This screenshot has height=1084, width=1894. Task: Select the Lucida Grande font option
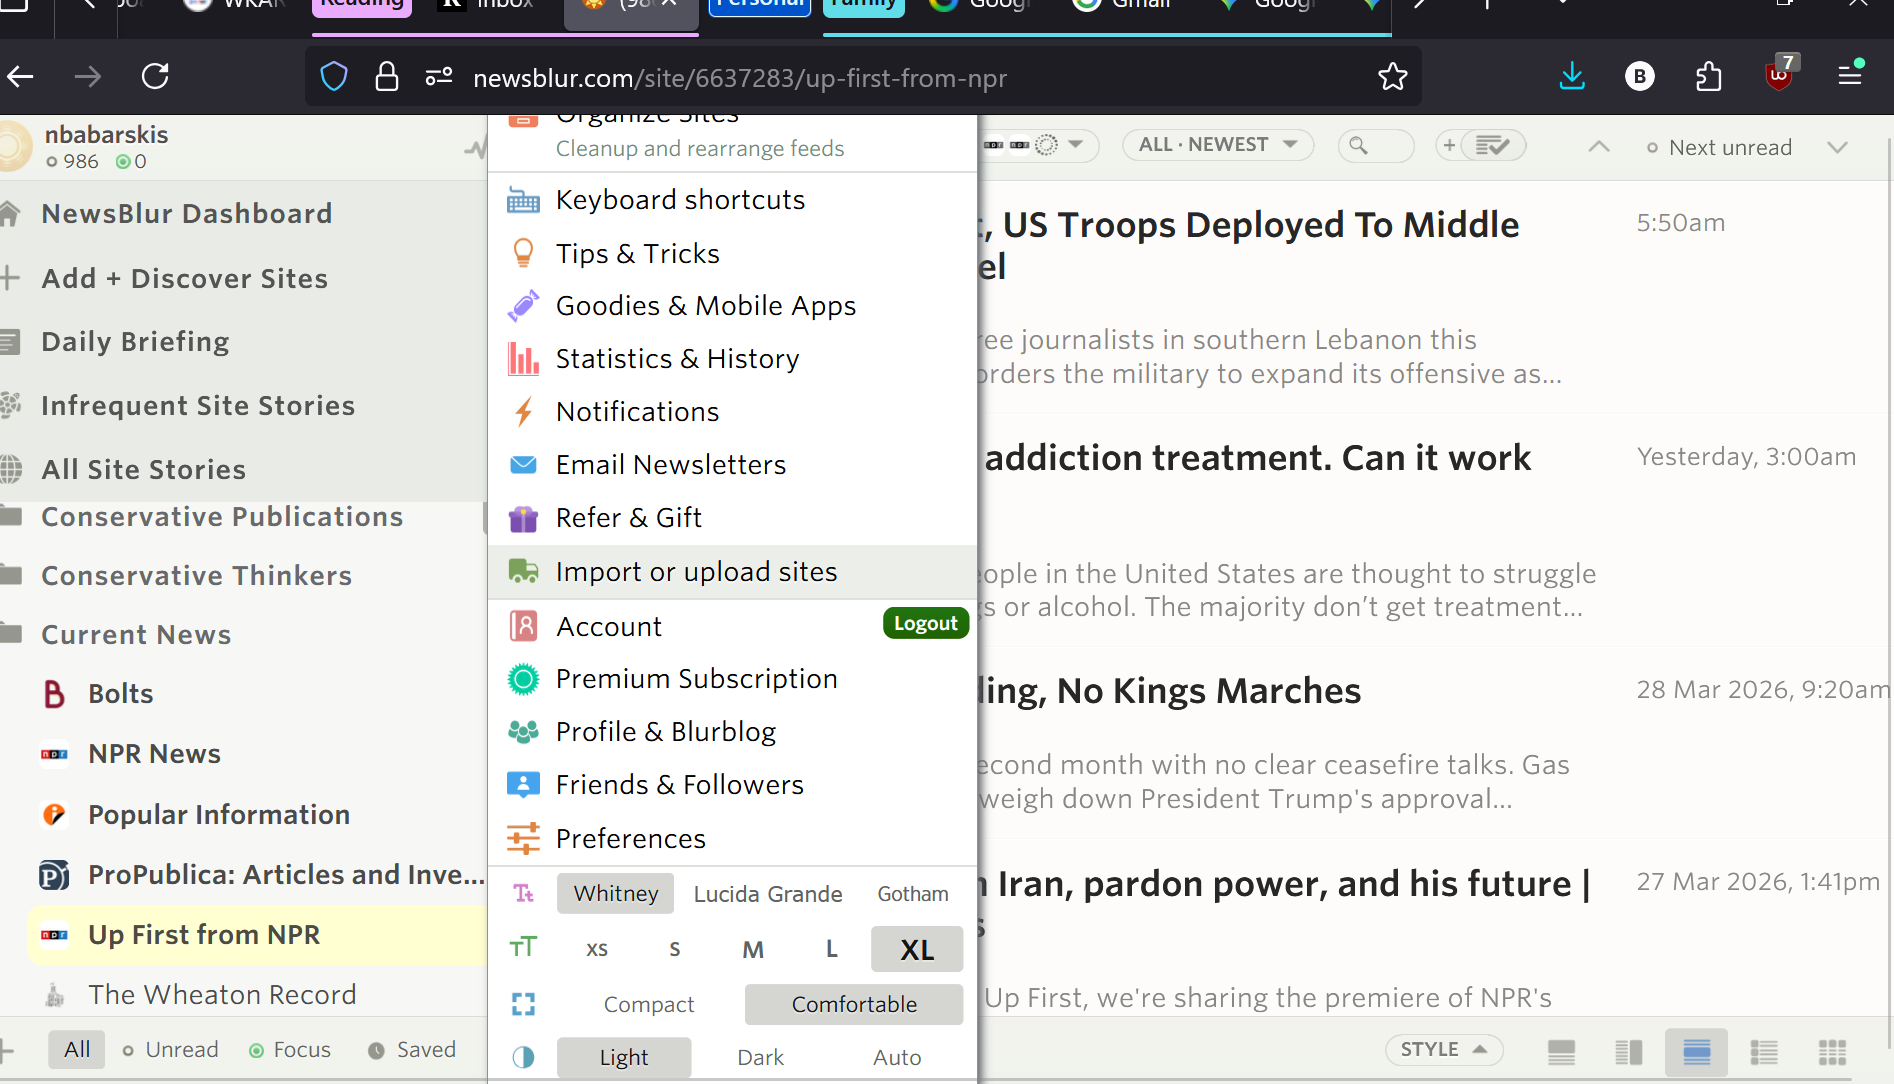pyautogui.click(x=768, y=894)
